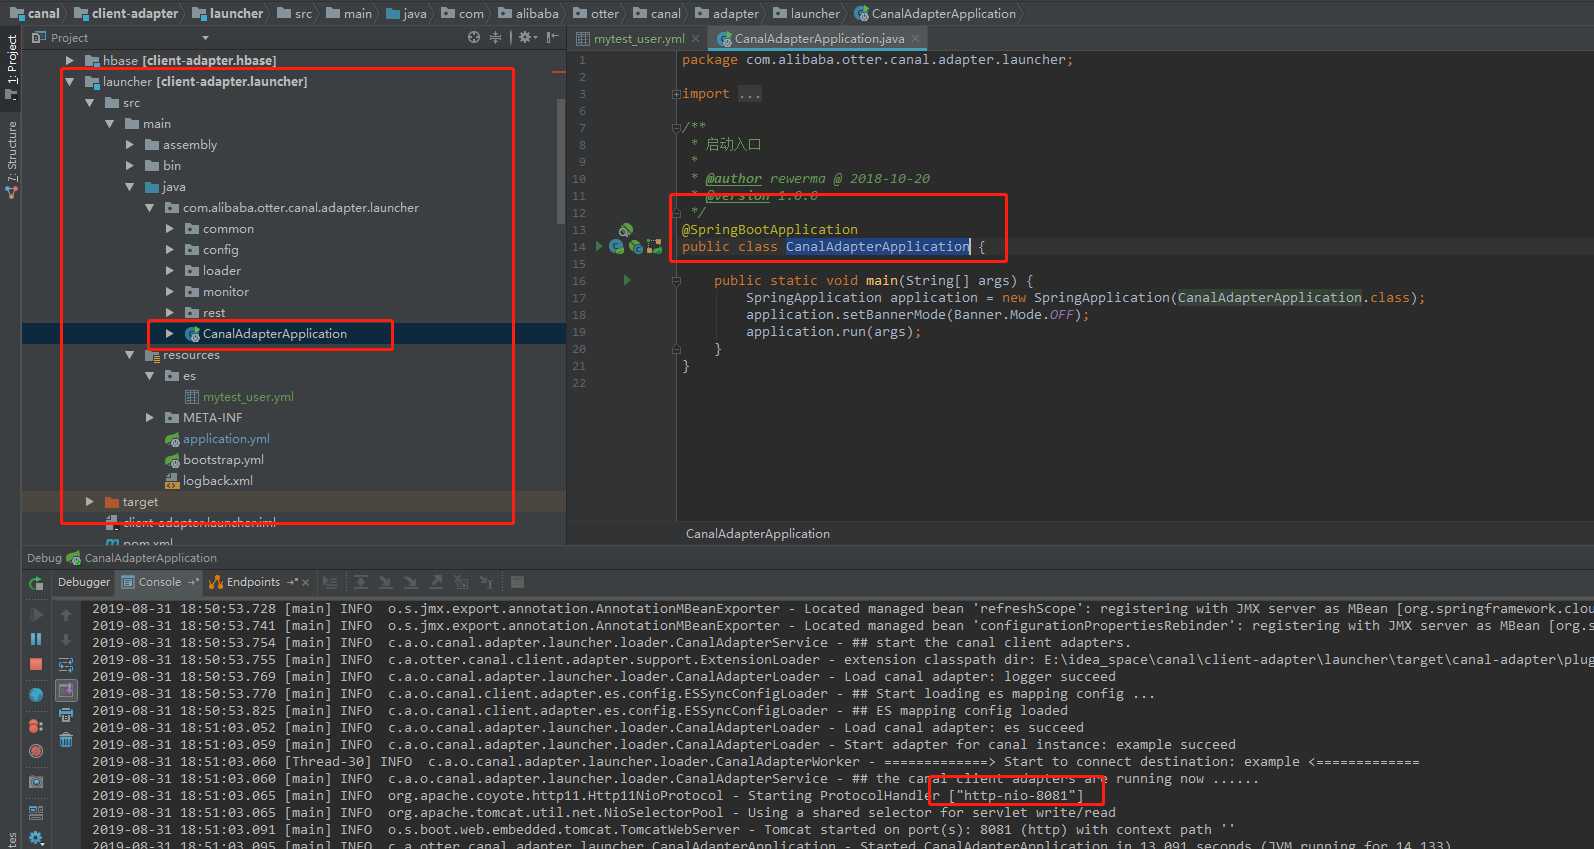Screen dimensions: 1594x849
Task: Expand the target folder
Action: click(90, 501)
